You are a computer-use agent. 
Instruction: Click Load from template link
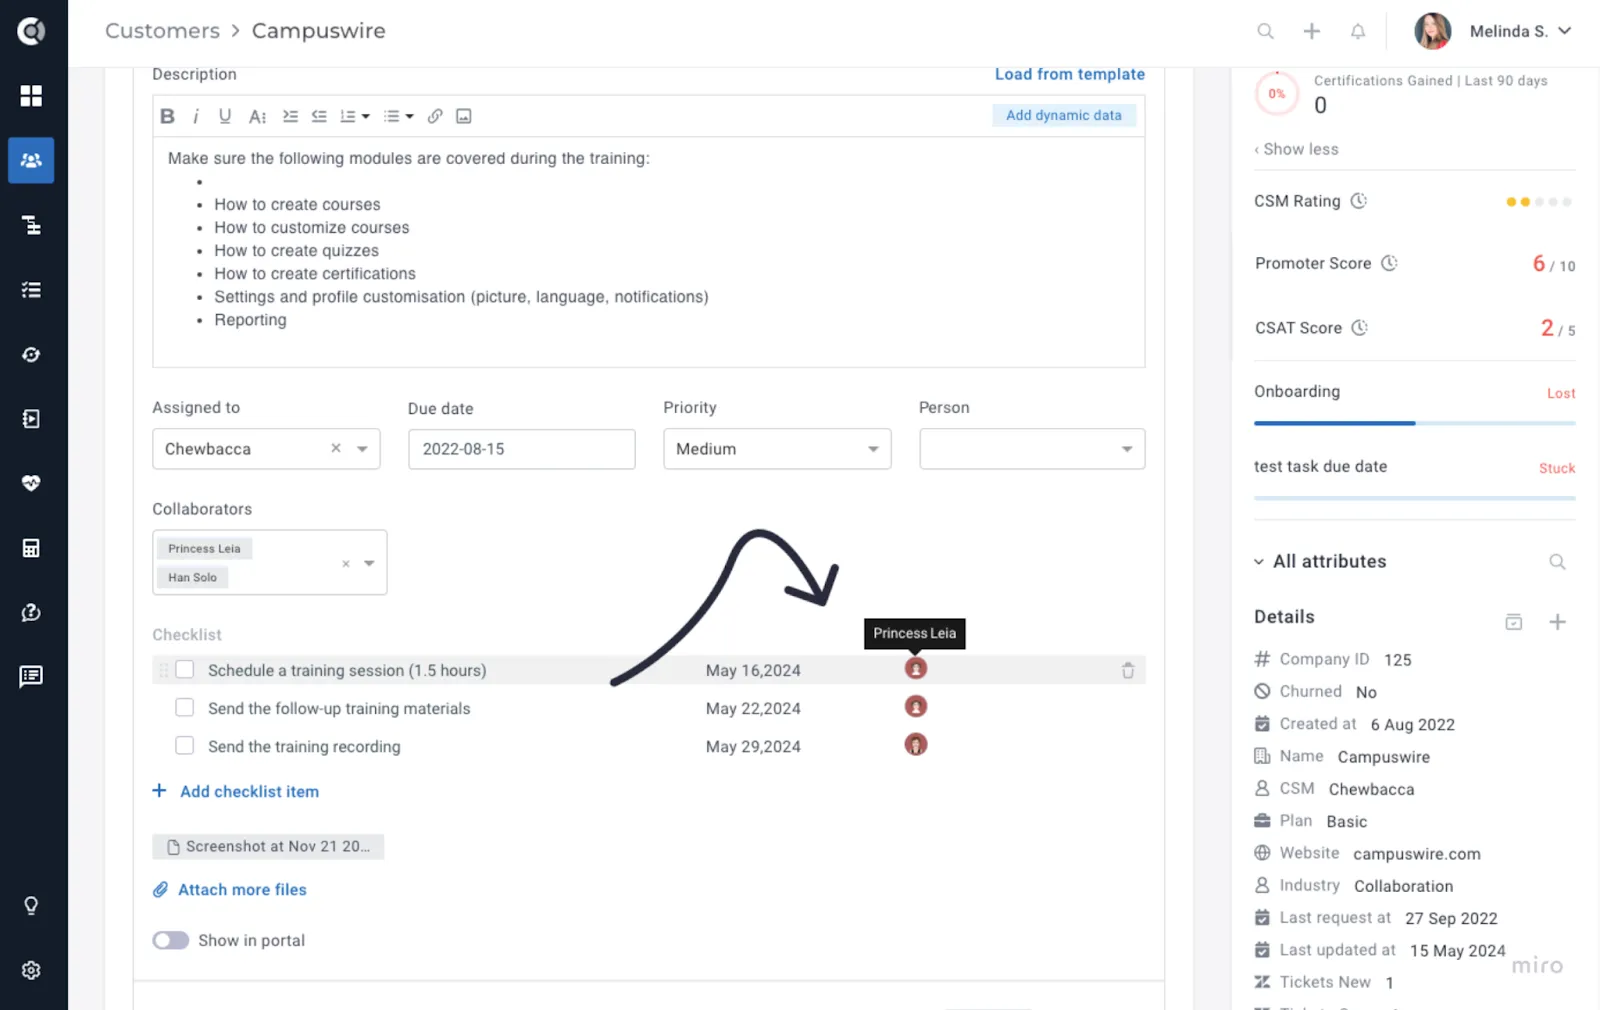[1070, 74]
